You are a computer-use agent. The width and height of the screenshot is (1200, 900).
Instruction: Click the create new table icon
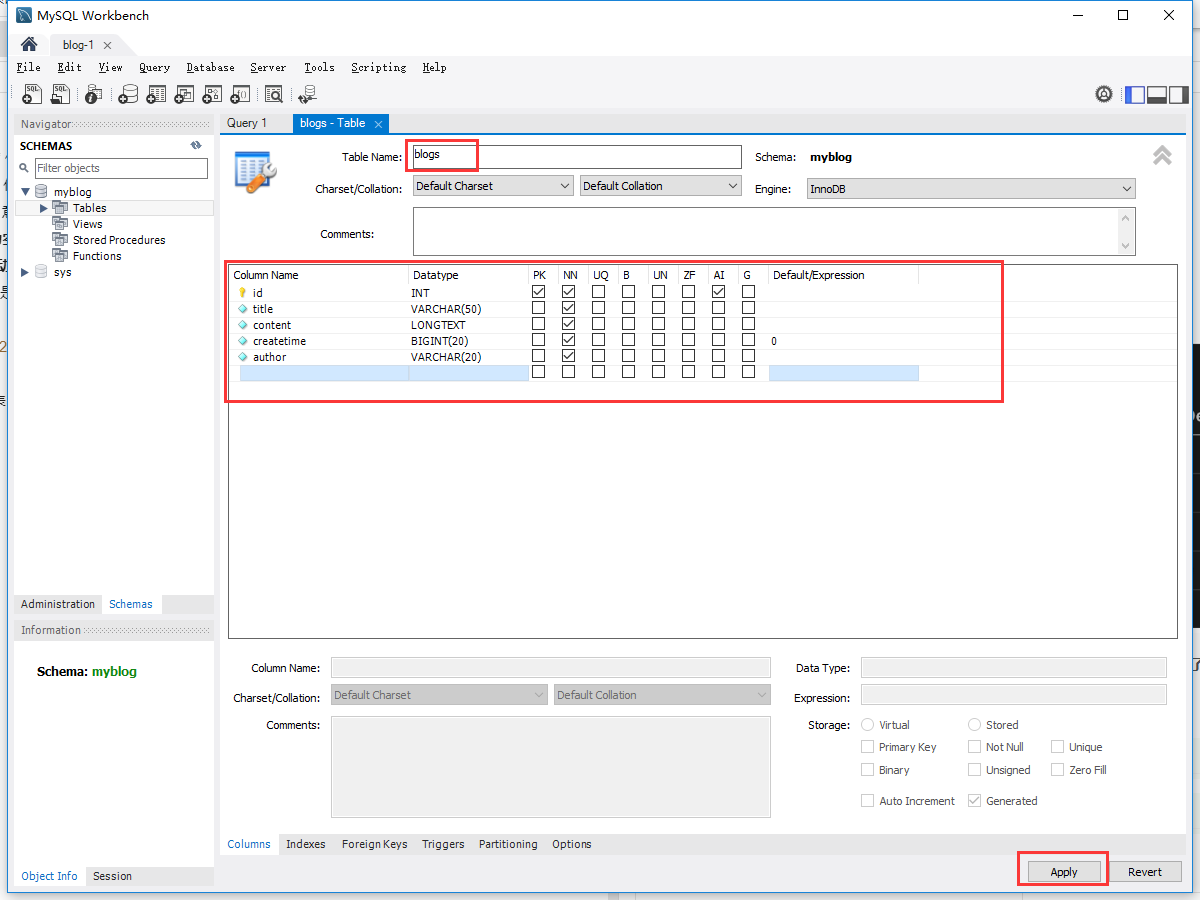pos(156,94)
